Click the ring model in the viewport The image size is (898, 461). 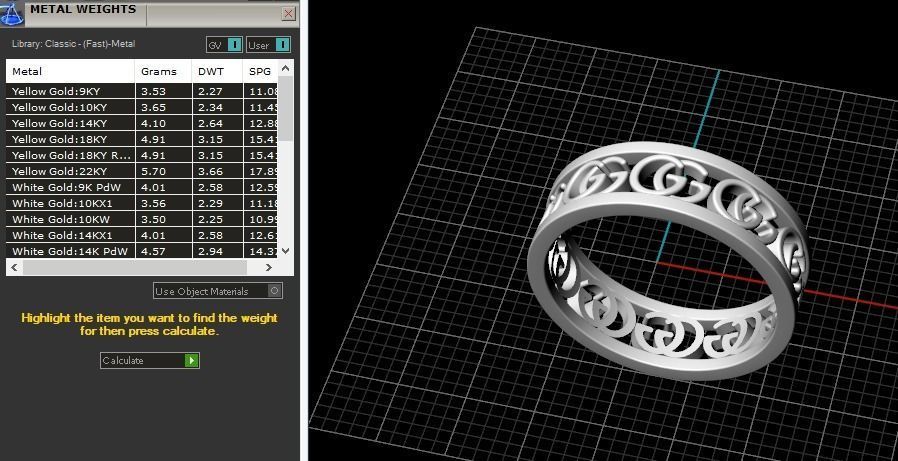pos(667,261)
